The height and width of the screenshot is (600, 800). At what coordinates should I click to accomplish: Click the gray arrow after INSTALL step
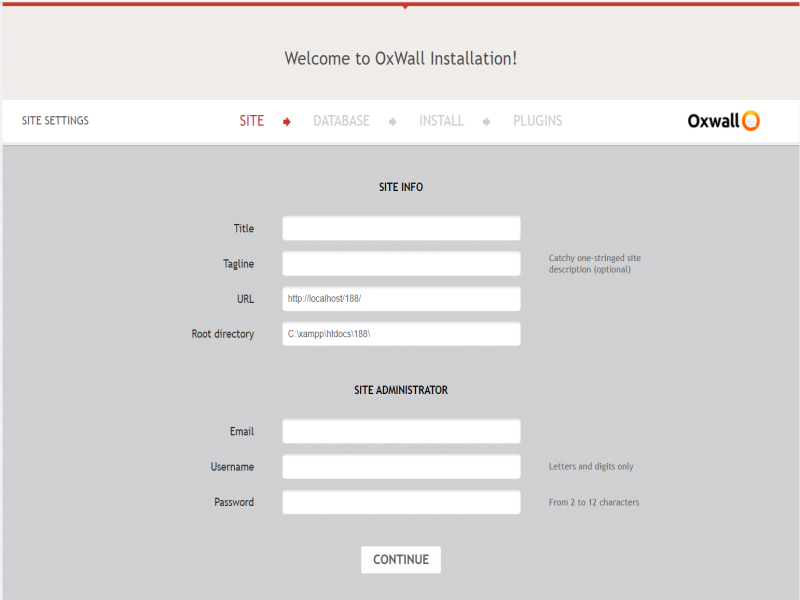(x=487, y=122)
